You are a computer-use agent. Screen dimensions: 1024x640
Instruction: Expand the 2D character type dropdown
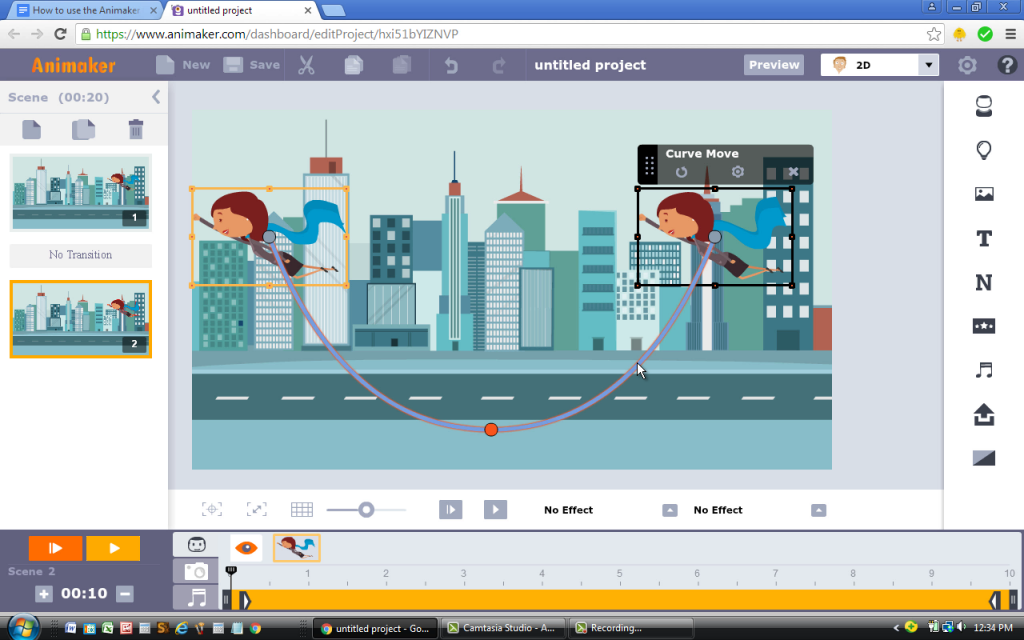[928, 65]
